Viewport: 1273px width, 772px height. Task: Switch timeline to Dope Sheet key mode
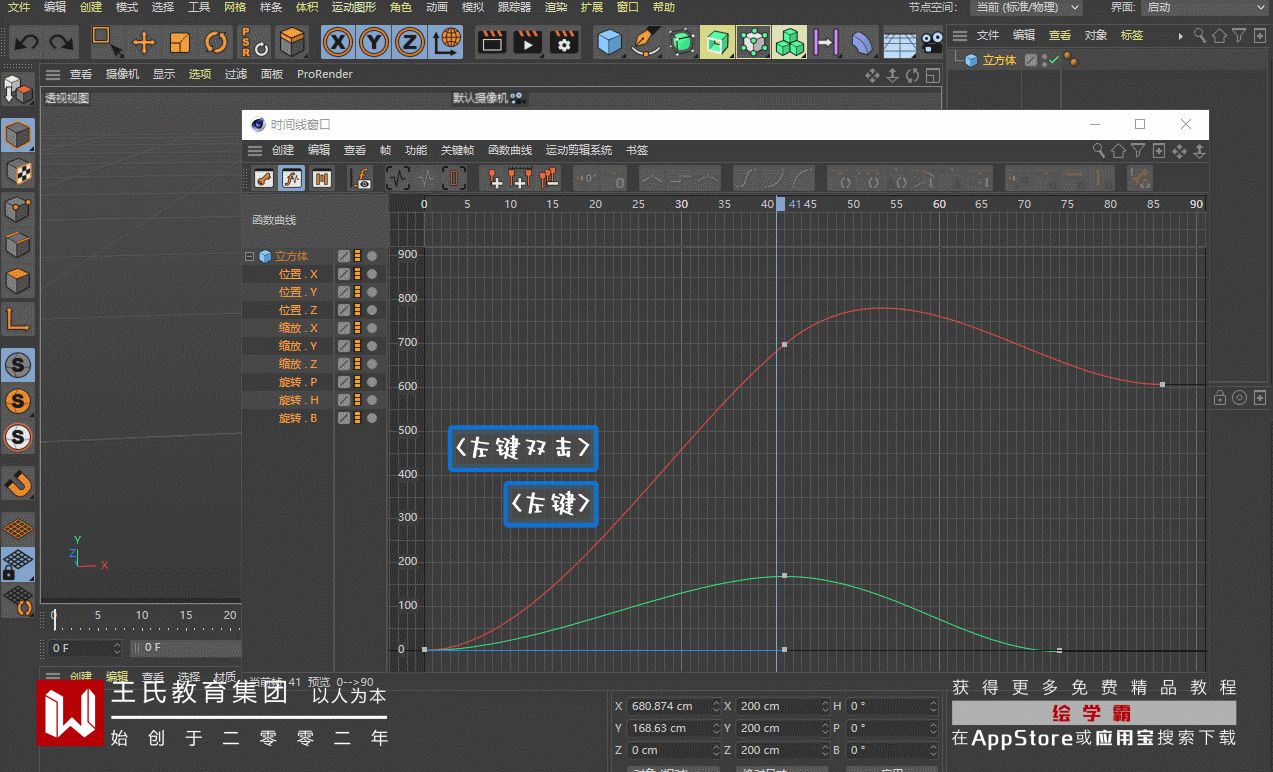(264, 179)
